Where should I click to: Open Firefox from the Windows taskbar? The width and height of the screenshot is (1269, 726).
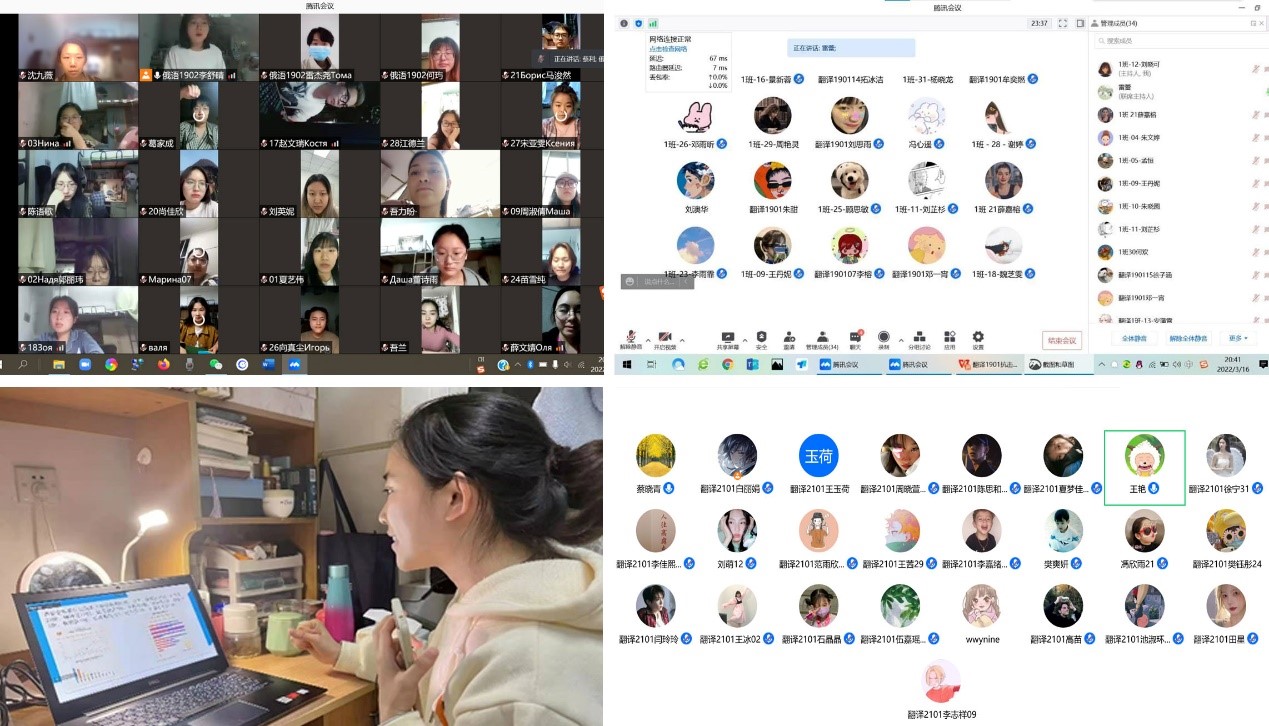(x=163, y=365)
